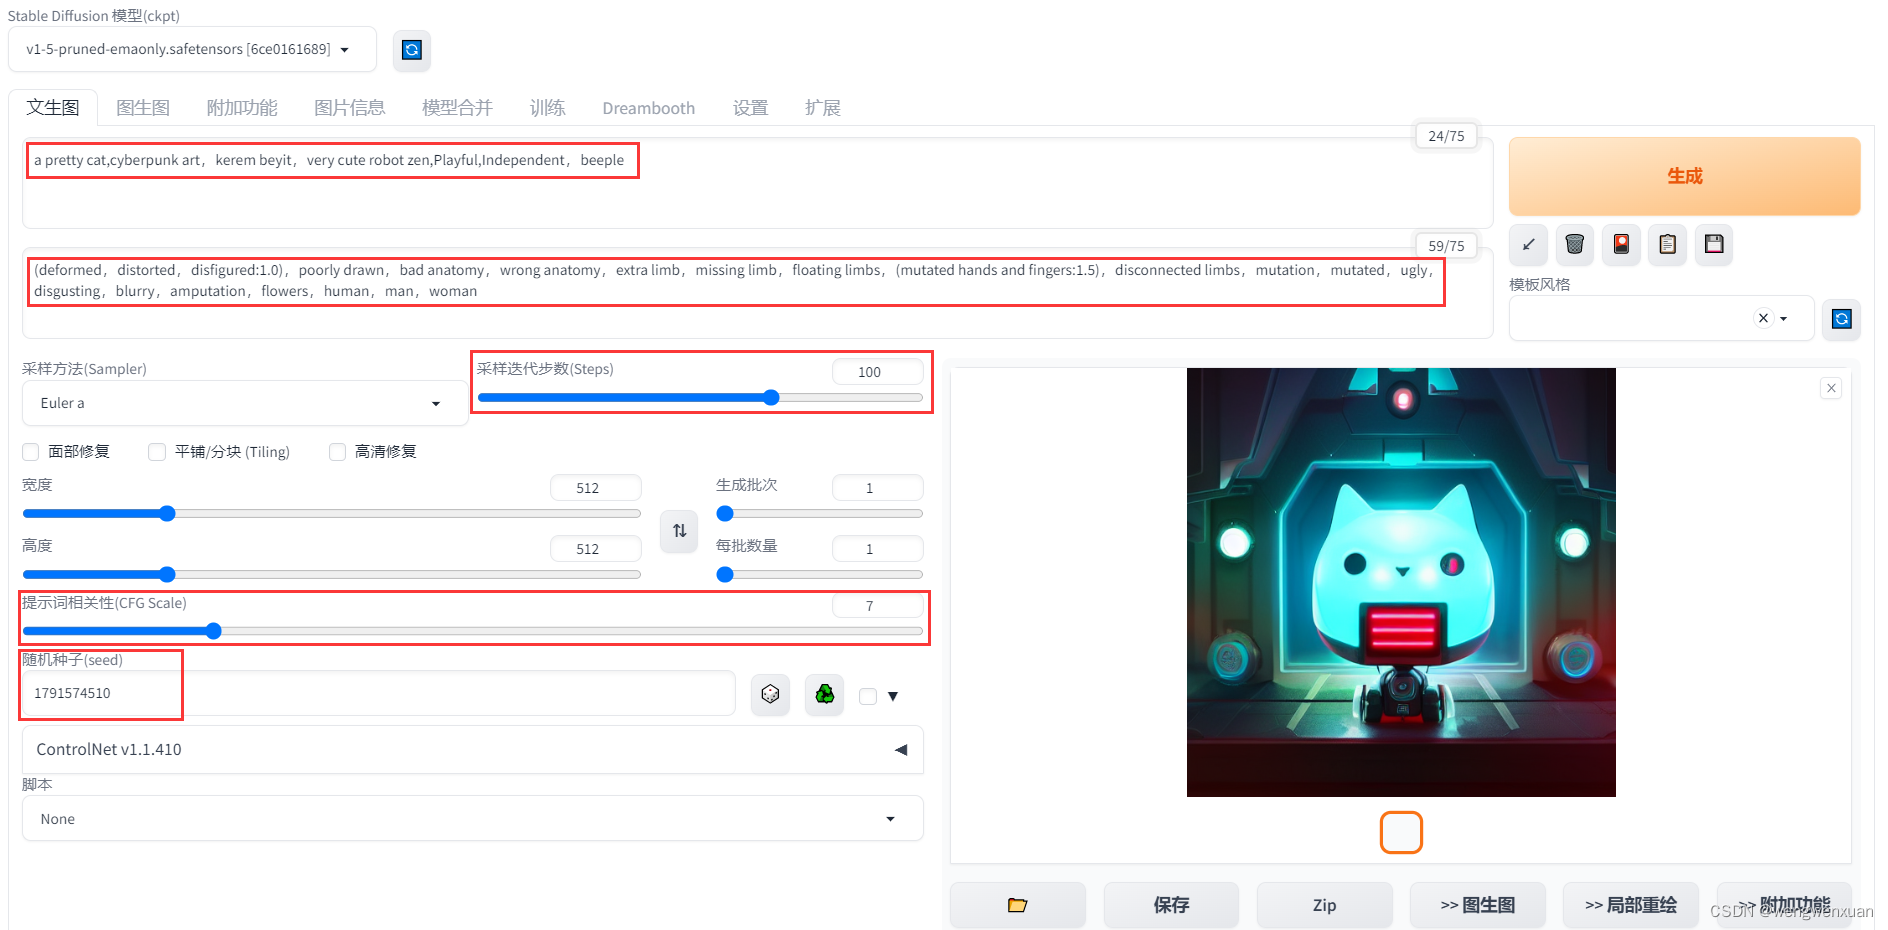Adjust the 每批数量 slider
This screenshot has height=930, width=1888.
click(819, 575)
